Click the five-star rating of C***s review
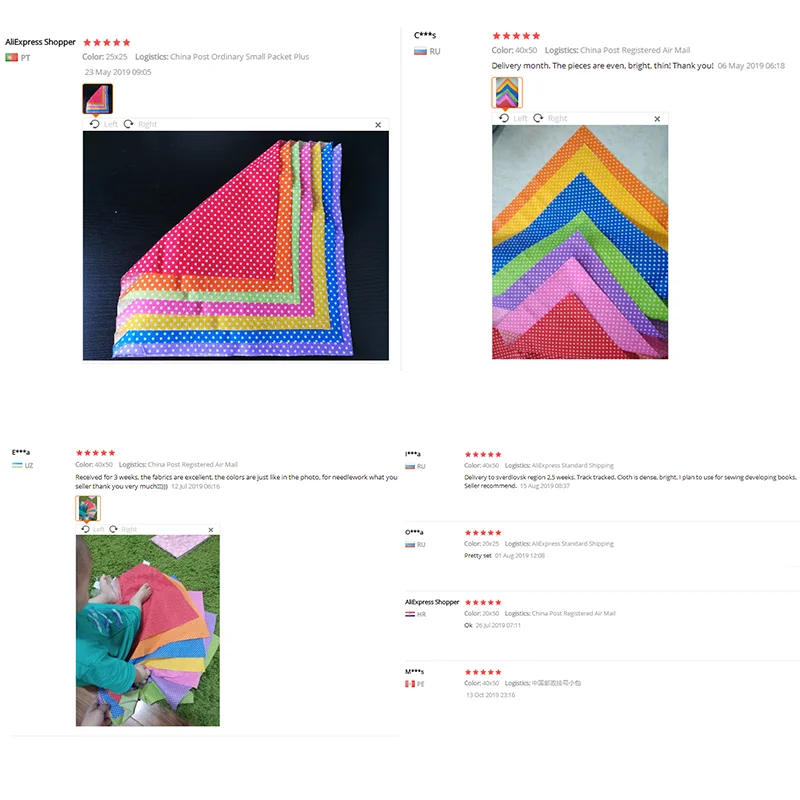The width and height of the screenshot is (800, 800). [516, 36]
